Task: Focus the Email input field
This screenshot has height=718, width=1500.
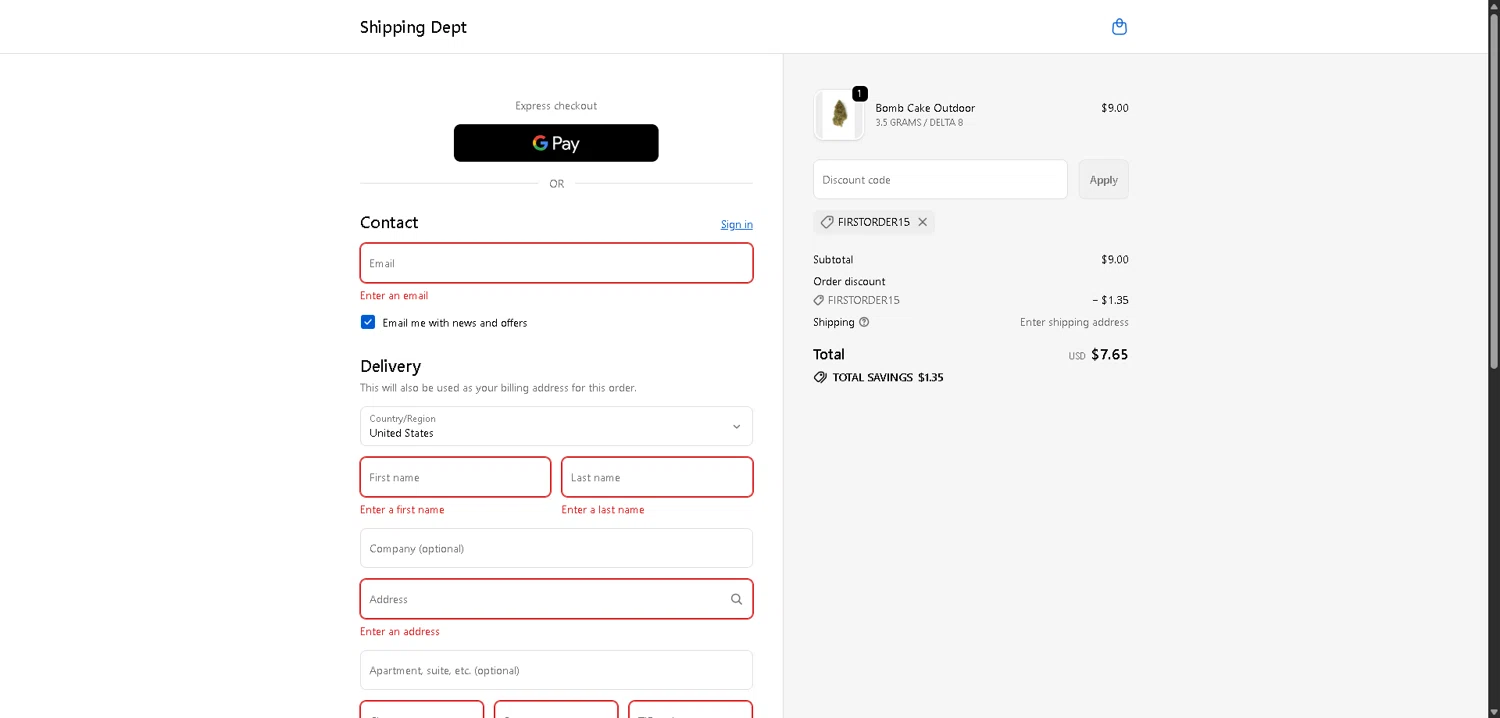Action: [556, 263]
